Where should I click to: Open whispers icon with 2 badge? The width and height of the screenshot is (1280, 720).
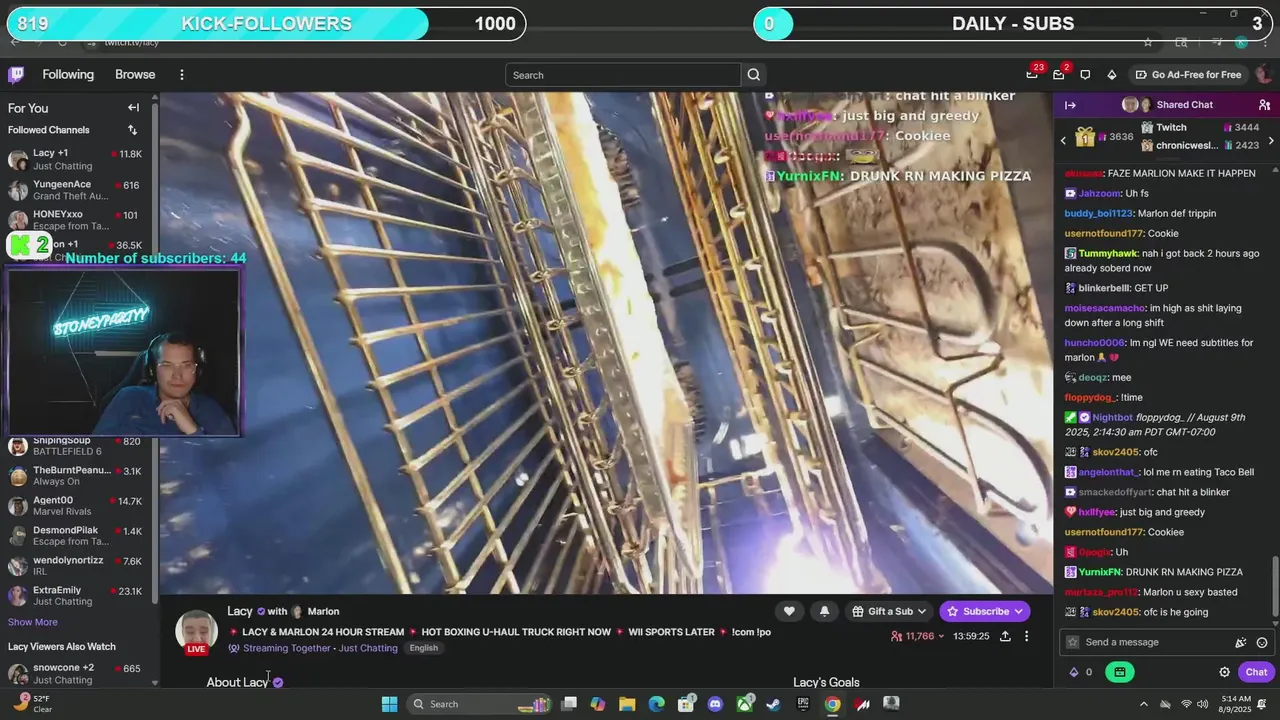tap(1058, 75)
